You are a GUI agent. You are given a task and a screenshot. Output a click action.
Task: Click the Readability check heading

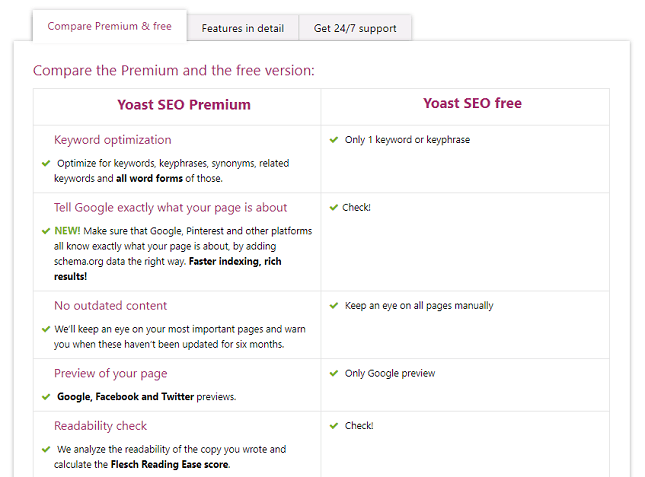click(100, 426)
